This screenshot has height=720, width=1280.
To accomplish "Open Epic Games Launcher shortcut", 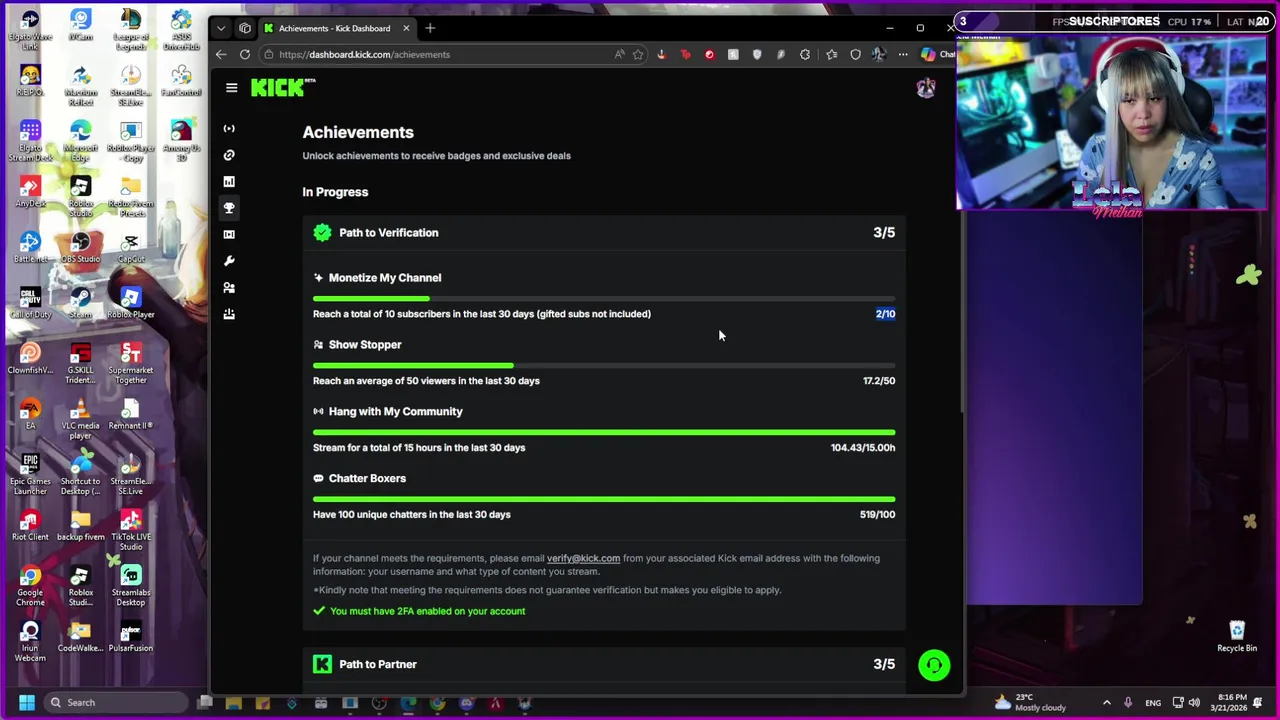I will [x=30, y=473].
